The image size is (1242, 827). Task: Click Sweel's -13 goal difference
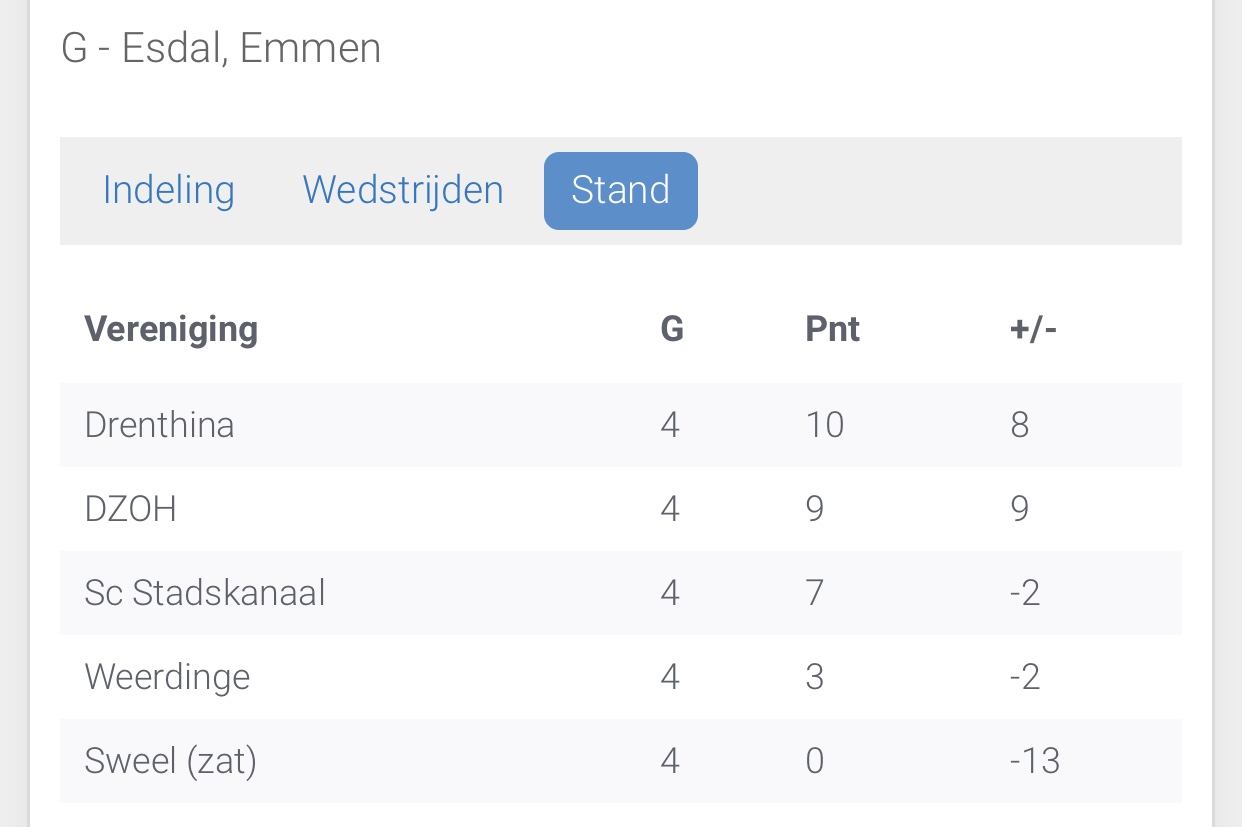1035,761
